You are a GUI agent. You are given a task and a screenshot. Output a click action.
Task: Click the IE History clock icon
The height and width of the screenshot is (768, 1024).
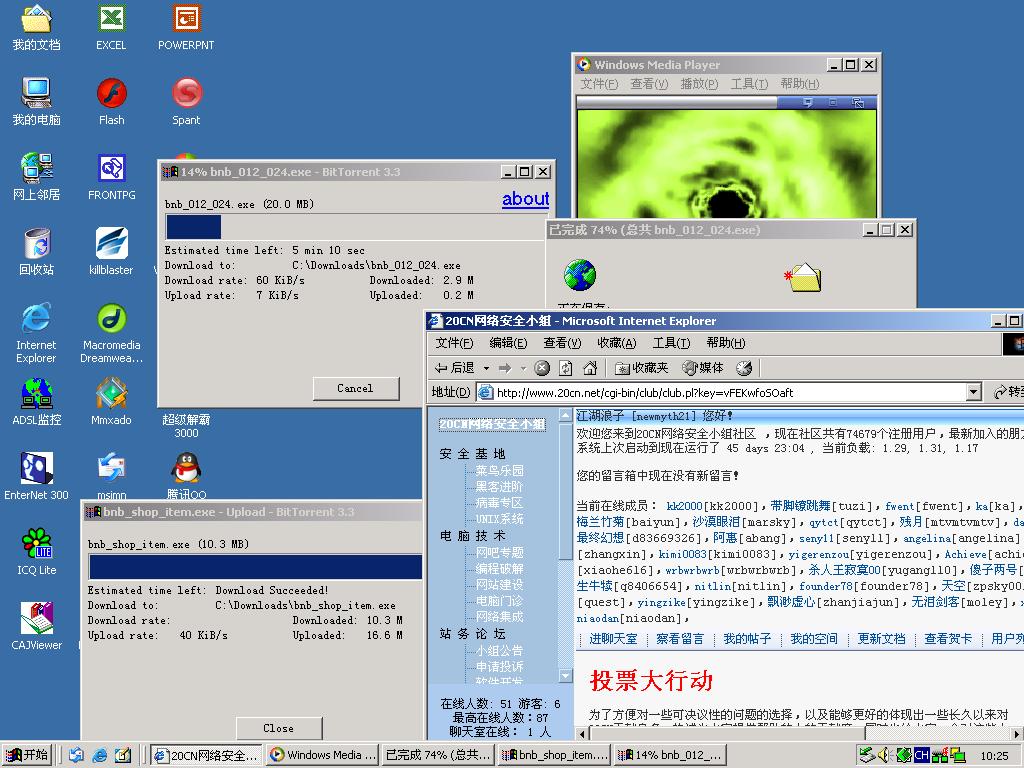(x=744, y=368)
